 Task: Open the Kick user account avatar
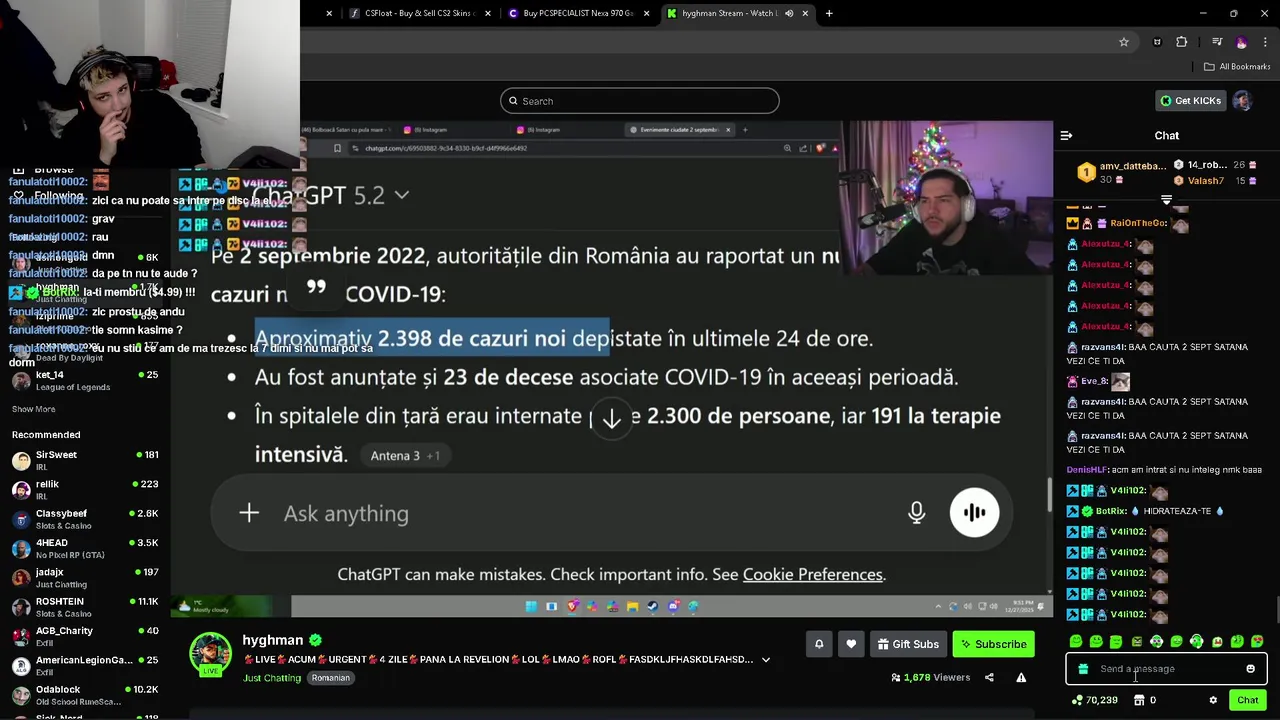[x=1242, y=100]
